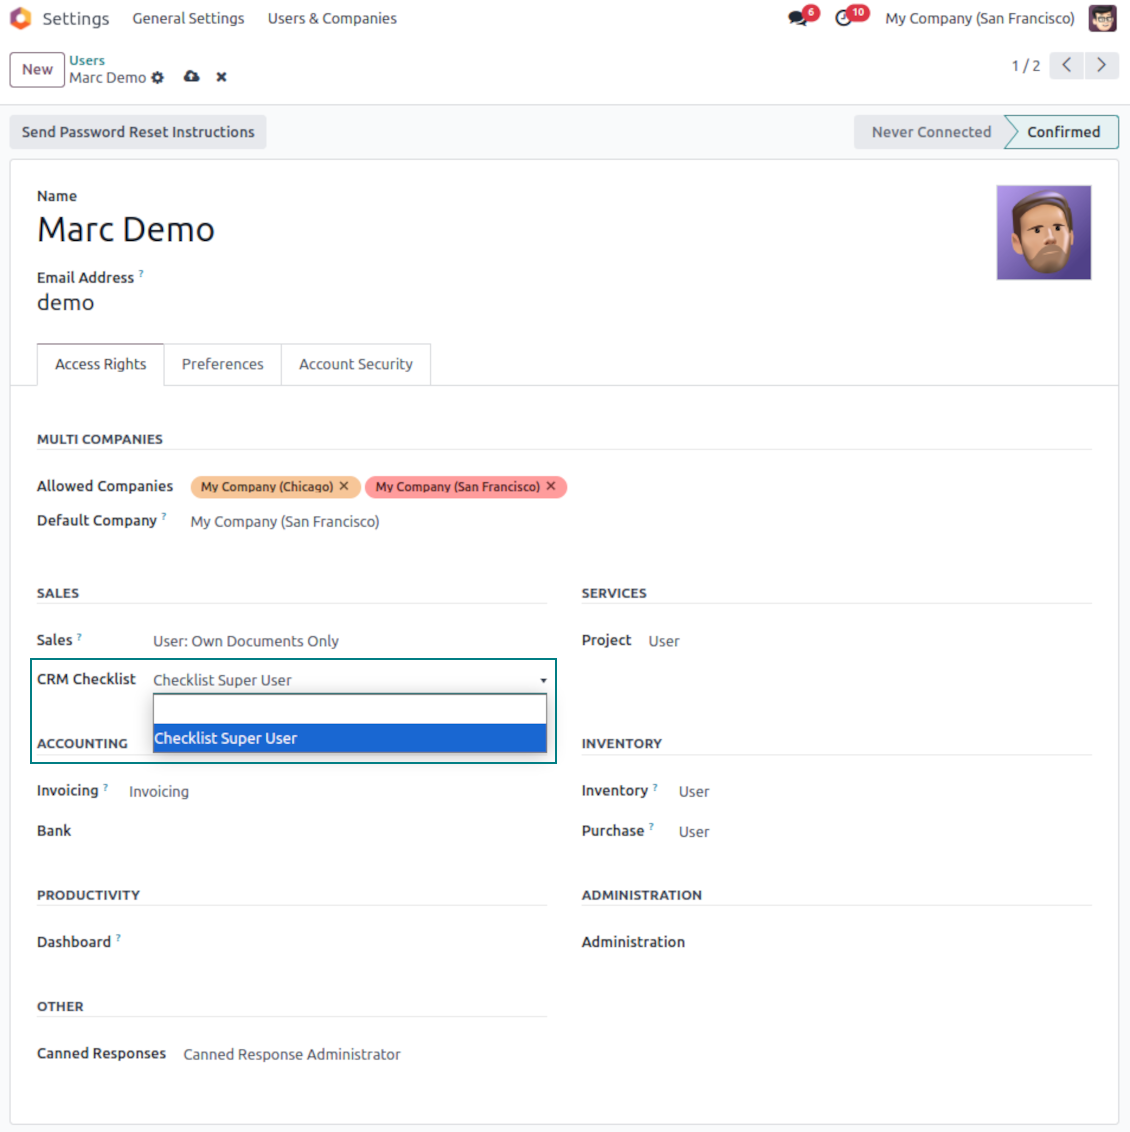Image resolution: width=1130 pixels, height=1132 pixels.
Task: Switch to the Preferences tab
Action: pos(223,364)
